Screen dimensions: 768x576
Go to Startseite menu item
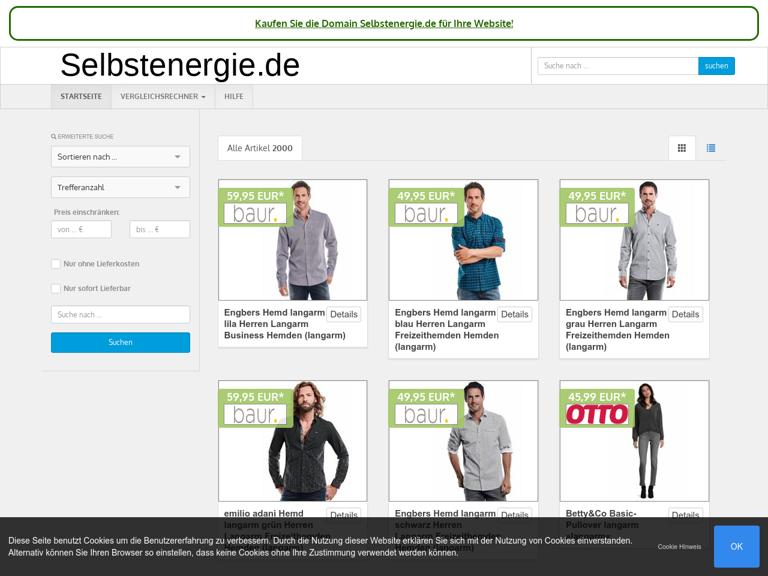[81, 96]
